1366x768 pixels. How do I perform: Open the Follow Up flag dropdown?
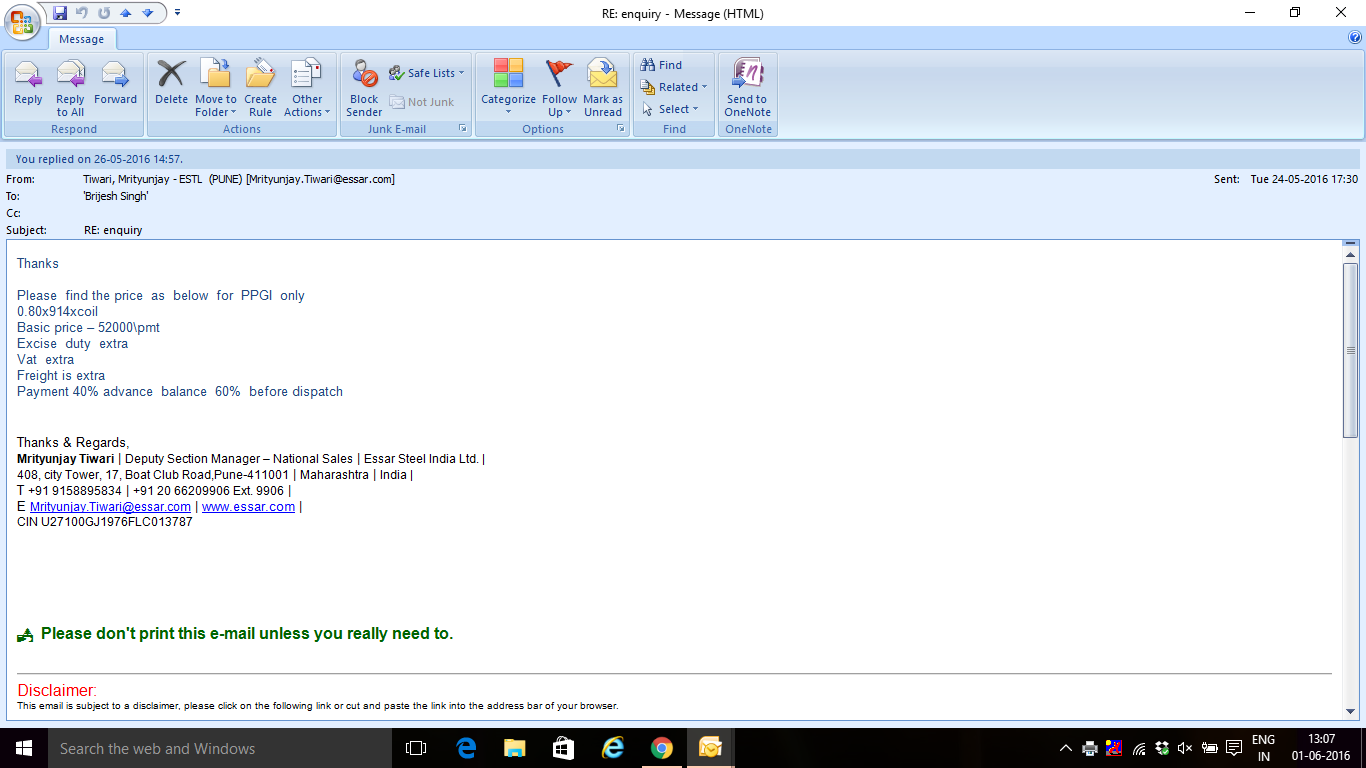(559, 85)
